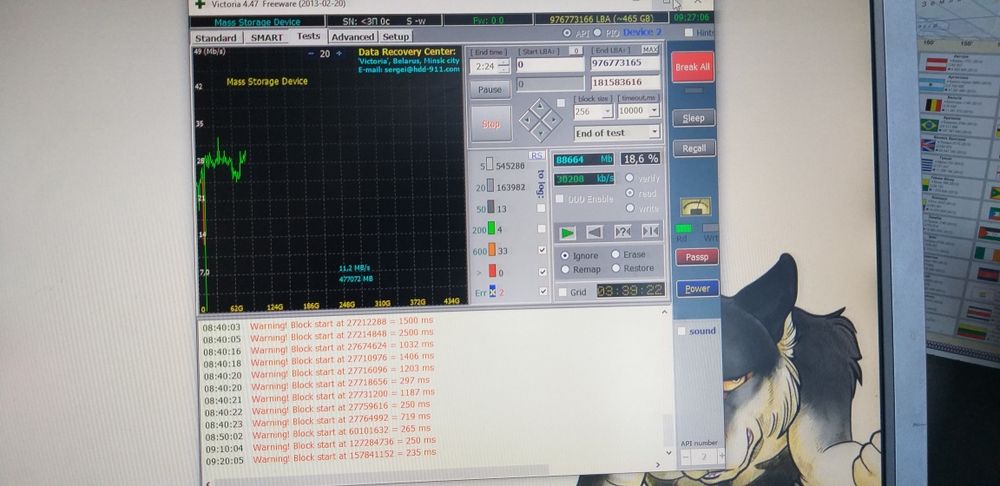The width and height of the screenshot is (1000, 486).
Task: Click the Sleep button
Action: (693, 118)
